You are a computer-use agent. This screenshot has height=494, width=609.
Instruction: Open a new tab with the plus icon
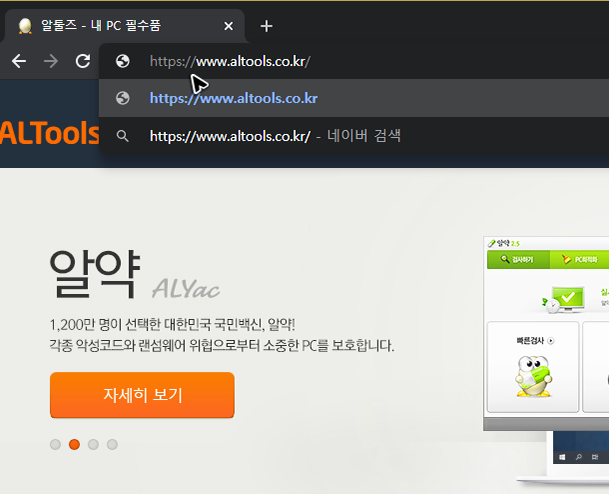[266, 26]
